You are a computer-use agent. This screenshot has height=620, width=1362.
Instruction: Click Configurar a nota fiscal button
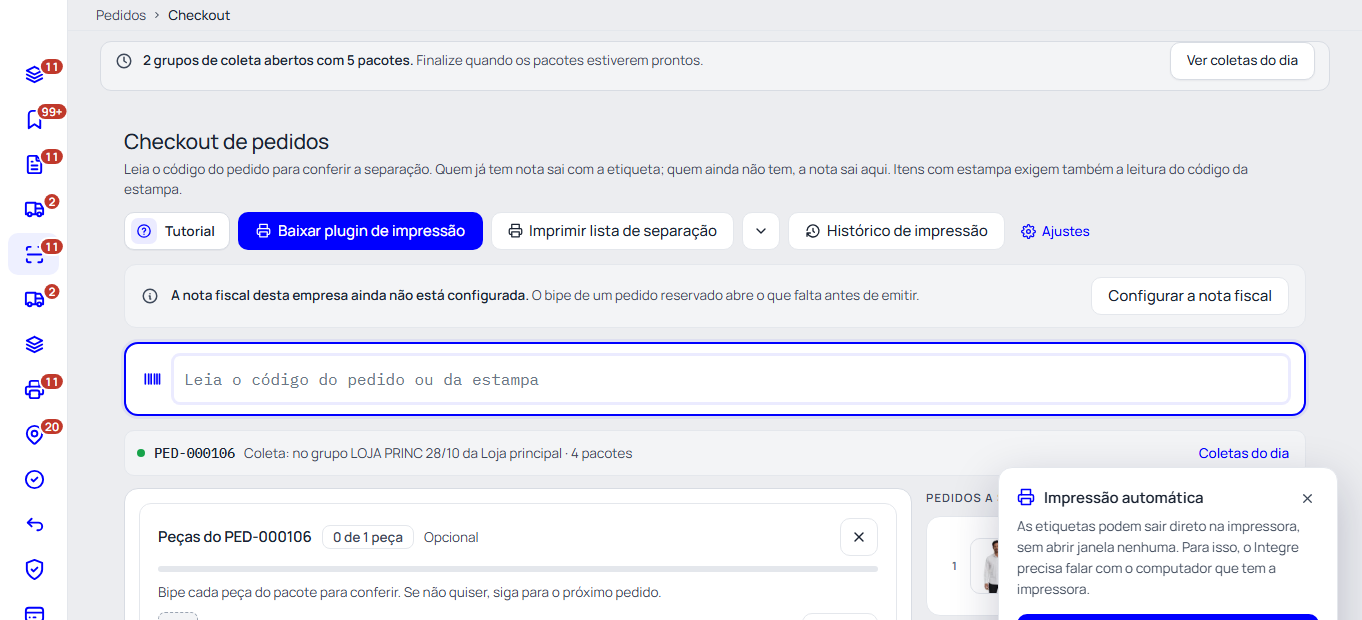[x=1190, y=296]
